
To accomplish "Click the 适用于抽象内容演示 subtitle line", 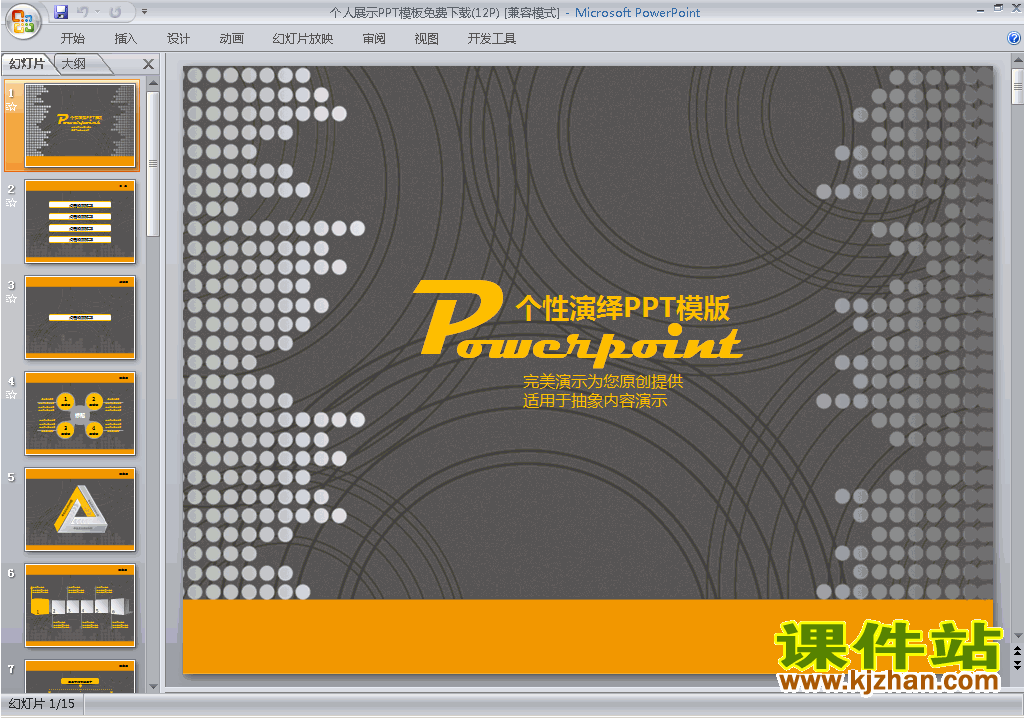I will coord(595,400).
